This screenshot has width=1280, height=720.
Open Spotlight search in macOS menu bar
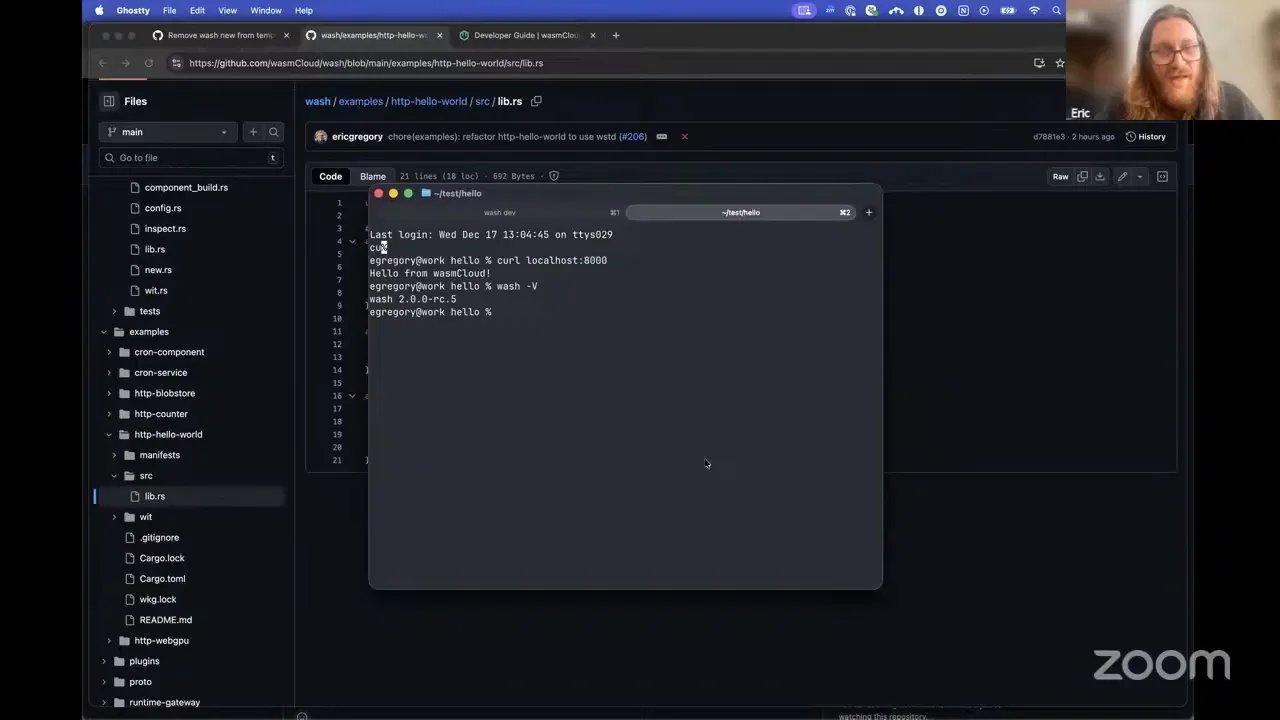[1056, 11]
